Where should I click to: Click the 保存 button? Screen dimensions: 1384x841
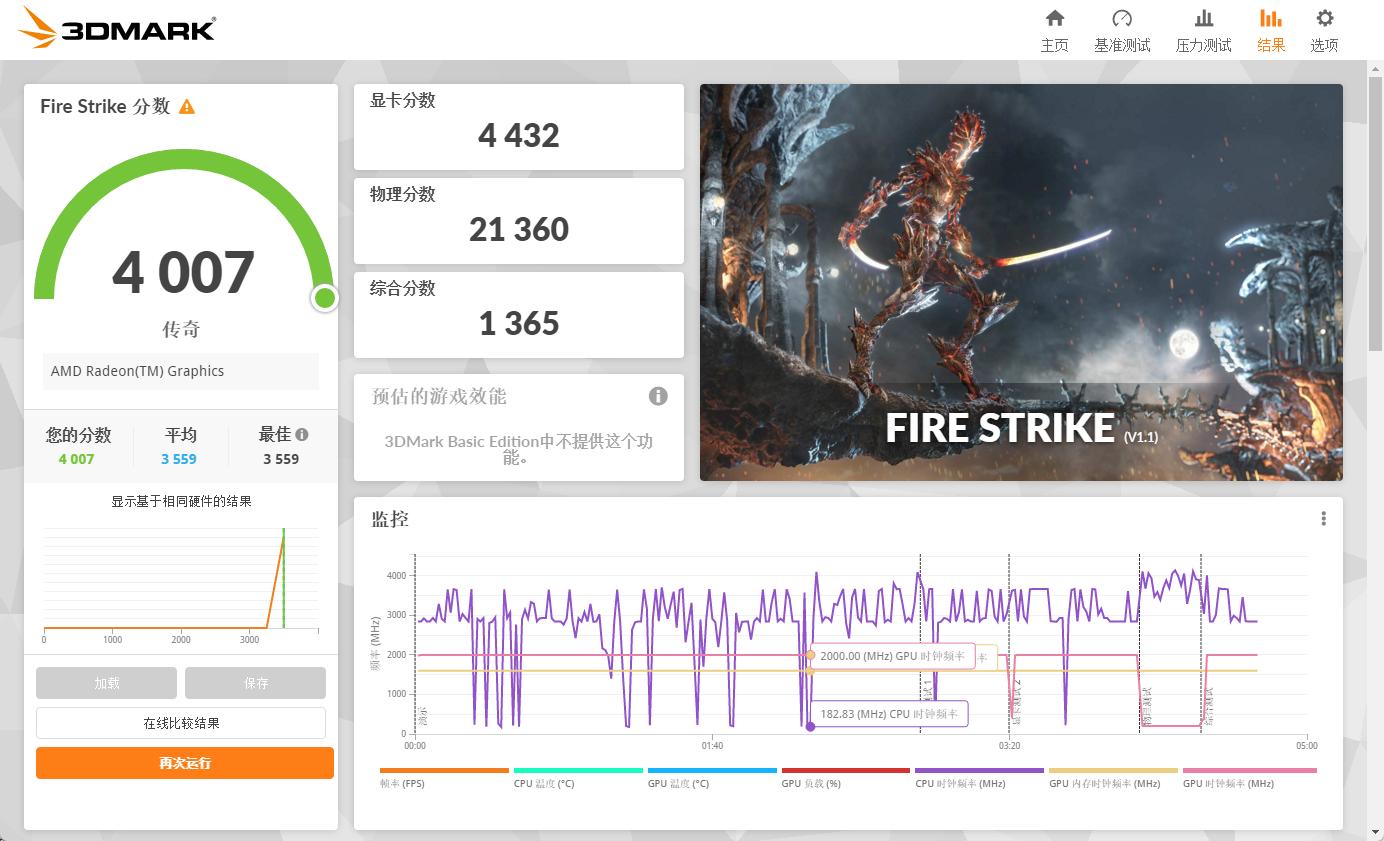point(255,683)
